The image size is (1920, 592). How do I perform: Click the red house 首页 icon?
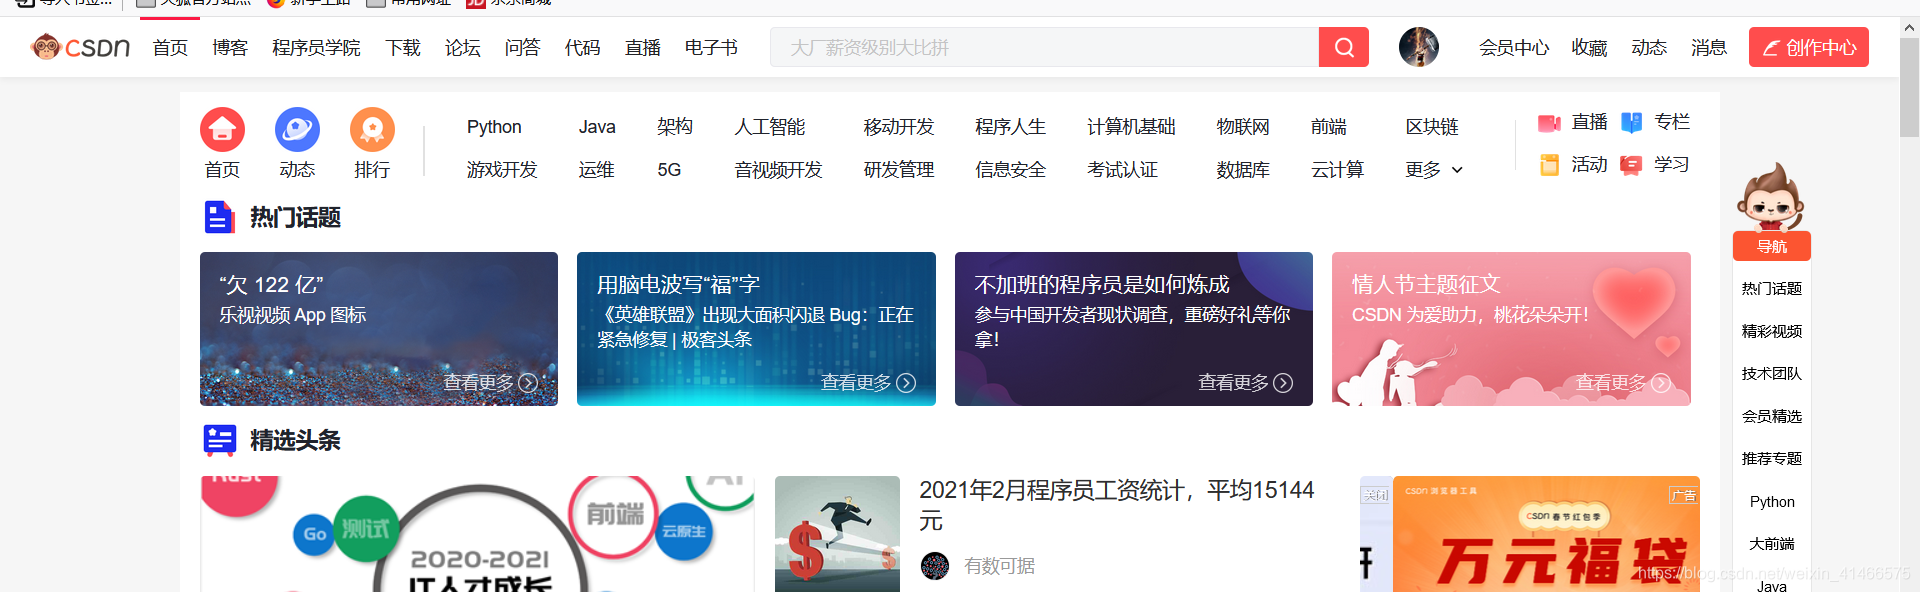(222, 130)
